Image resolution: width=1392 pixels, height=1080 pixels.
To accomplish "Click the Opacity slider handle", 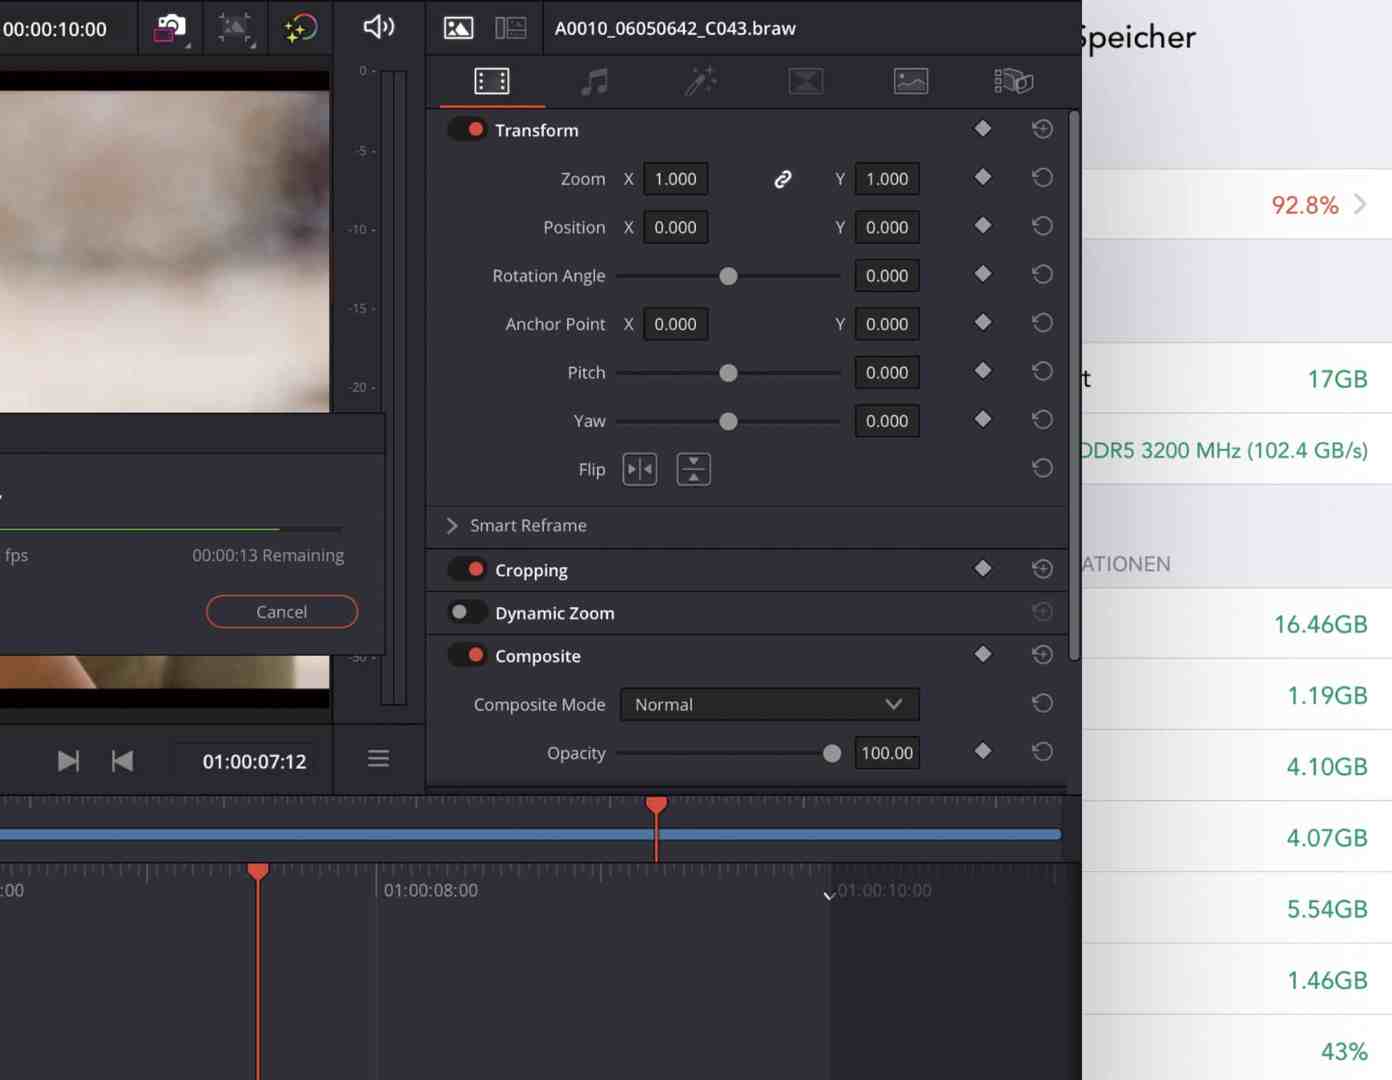I will 832,753.
